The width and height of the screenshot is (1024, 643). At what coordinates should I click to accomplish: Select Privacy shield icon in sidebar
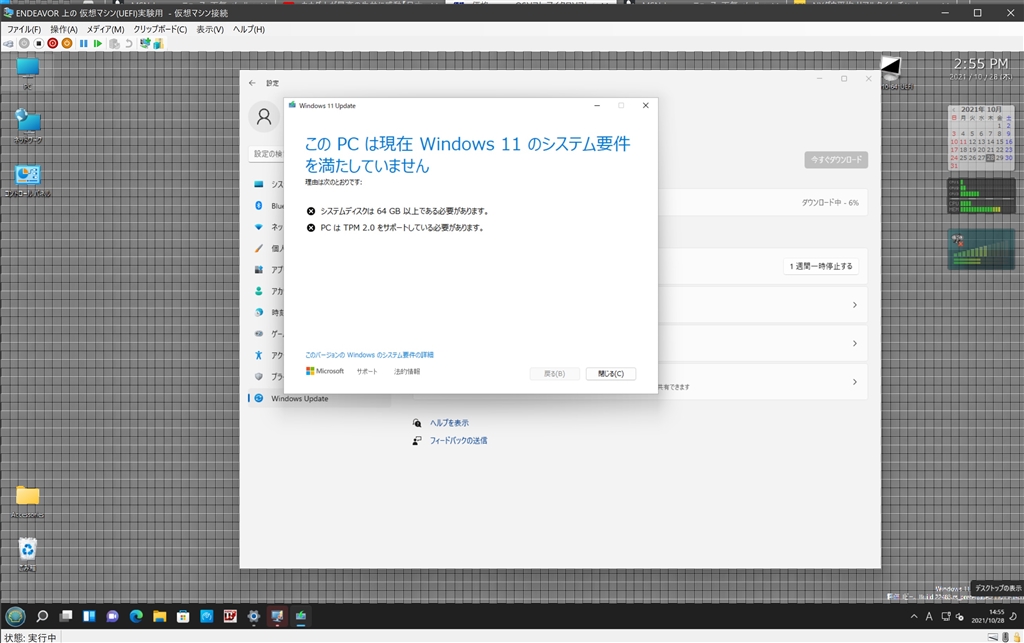coord(259,377)
